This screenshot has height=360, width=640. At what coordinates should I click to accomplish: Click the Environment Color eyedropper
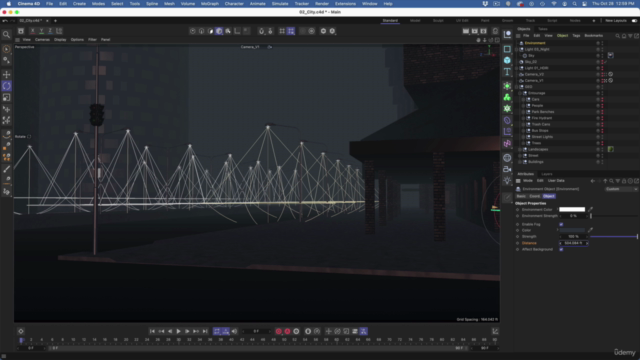[x=590, y=209]
